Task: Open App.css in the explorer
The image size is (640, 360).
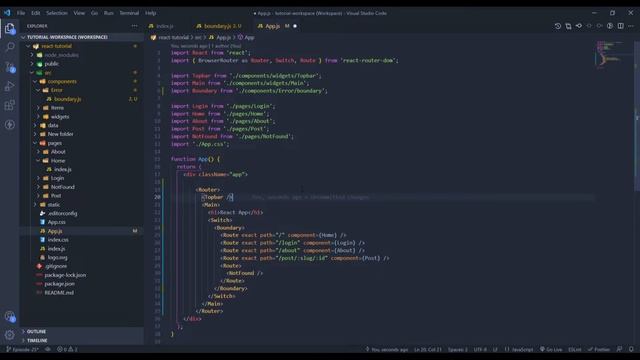Action: [56, 222]
